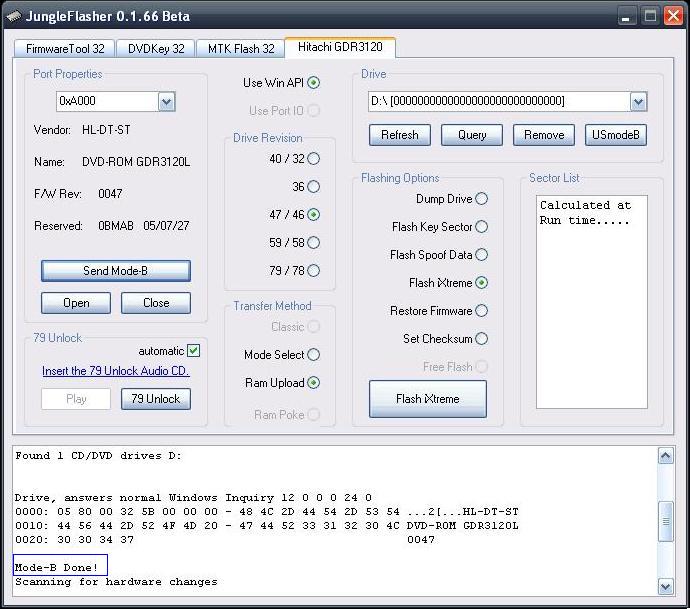The image size is (690, 609).
Task: Click the Scanning for hardware changes line
Action: (116, 582)
